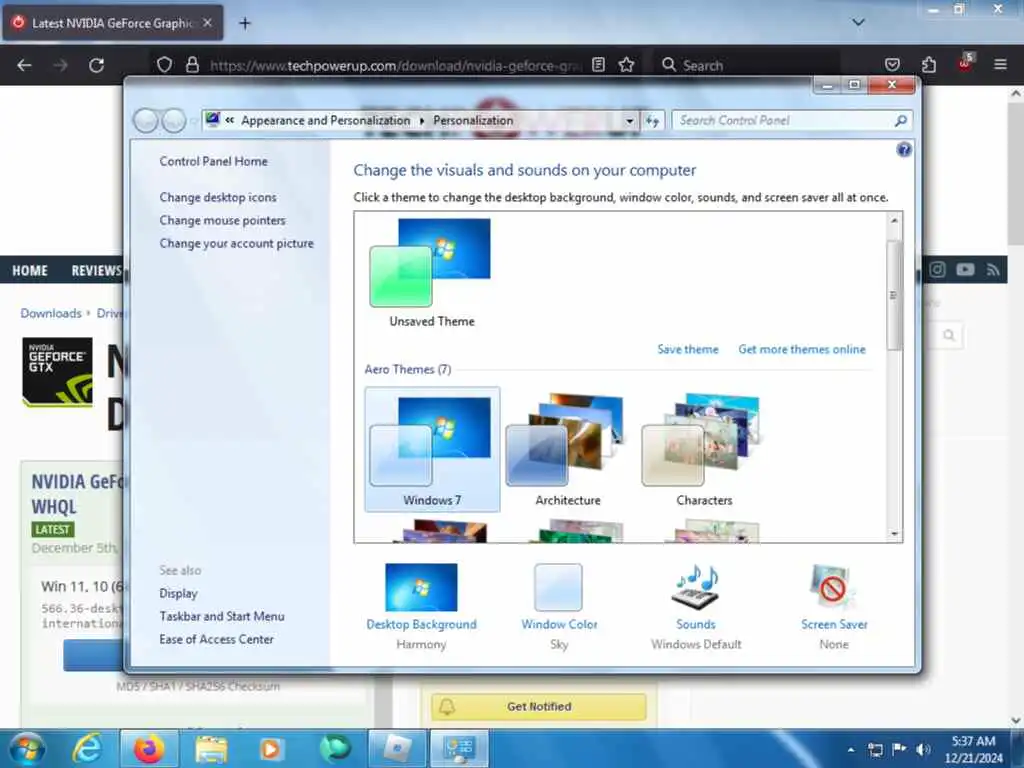Open the address bar dropdown arrow
1024x768 pixels.
pyautogui.click(x=630, y=120)
